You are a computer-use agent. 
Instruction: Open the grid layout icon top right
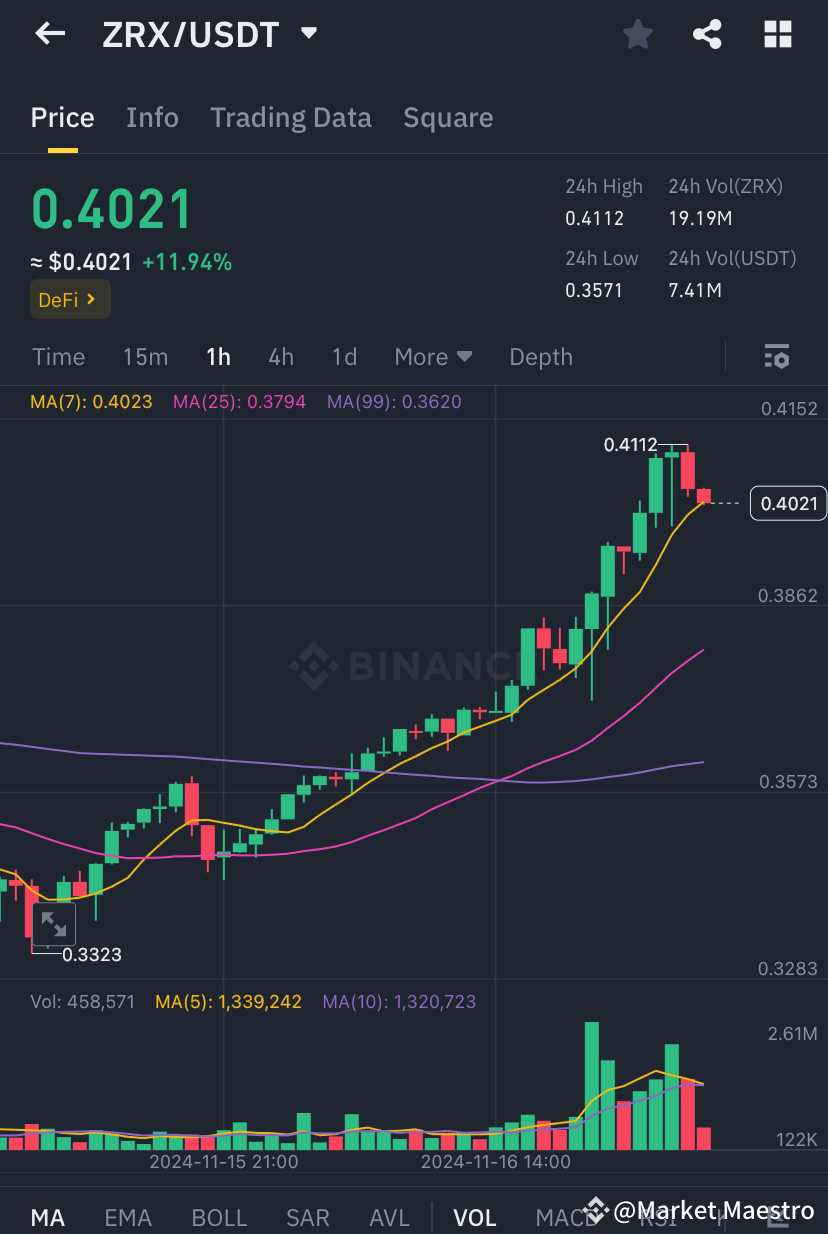[x=777, y=34]
